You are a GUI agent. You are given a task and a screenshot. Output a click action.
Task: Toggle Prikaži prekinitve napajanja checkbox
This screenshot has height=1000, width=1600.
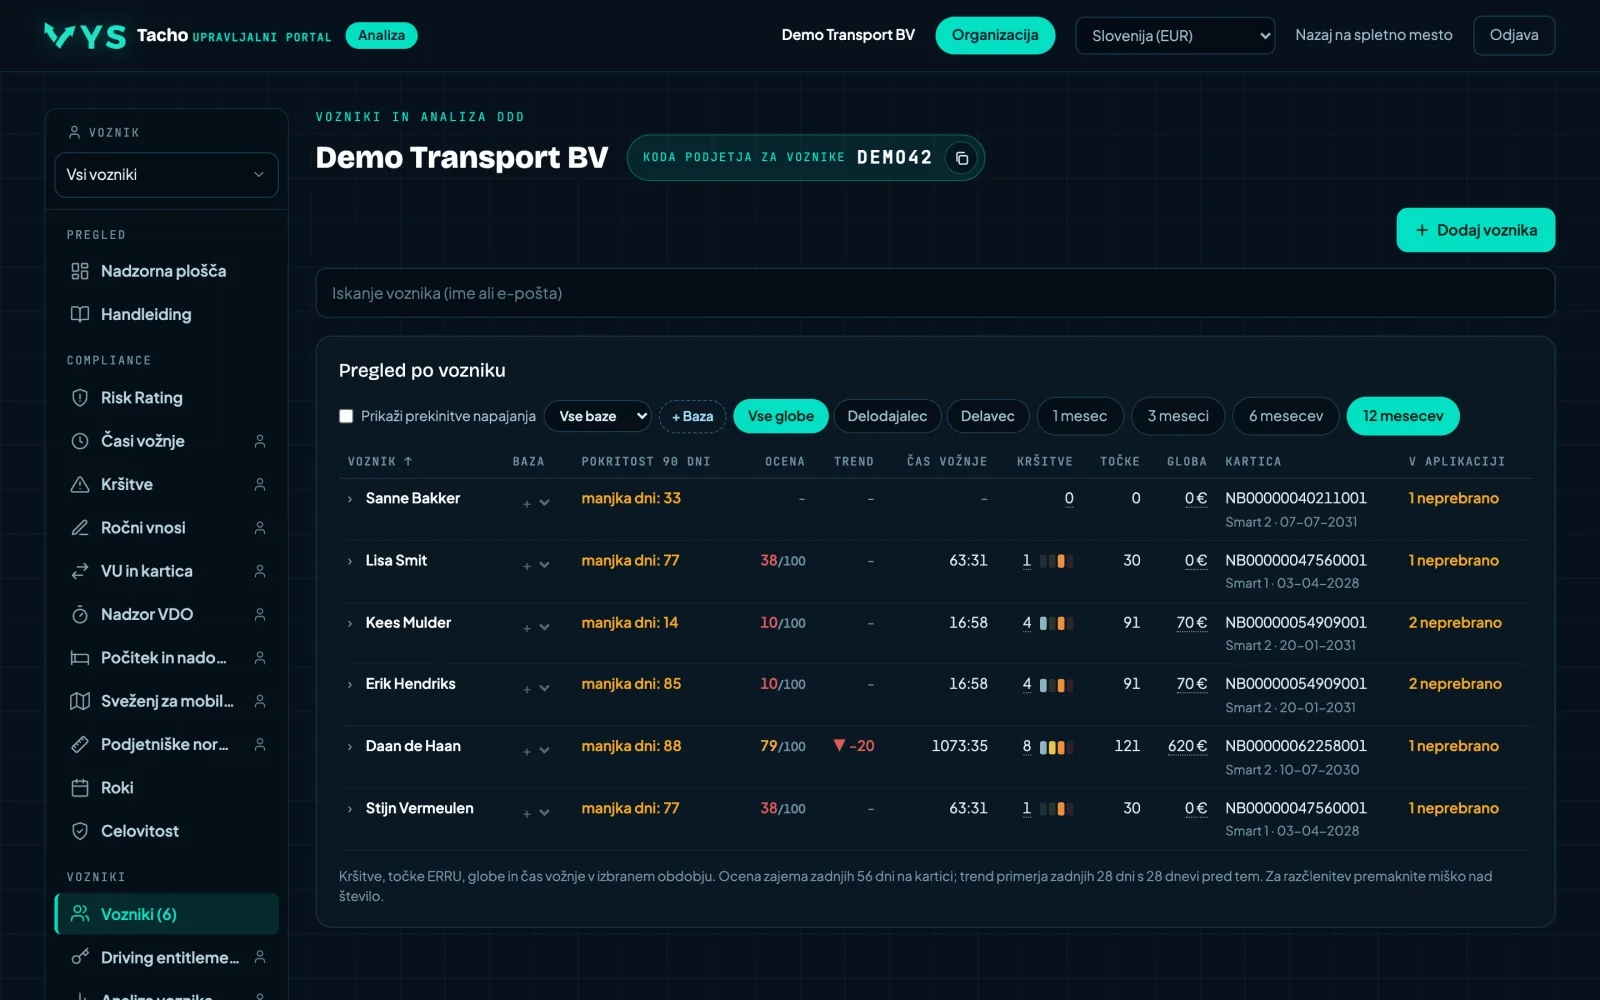[346, 416]
